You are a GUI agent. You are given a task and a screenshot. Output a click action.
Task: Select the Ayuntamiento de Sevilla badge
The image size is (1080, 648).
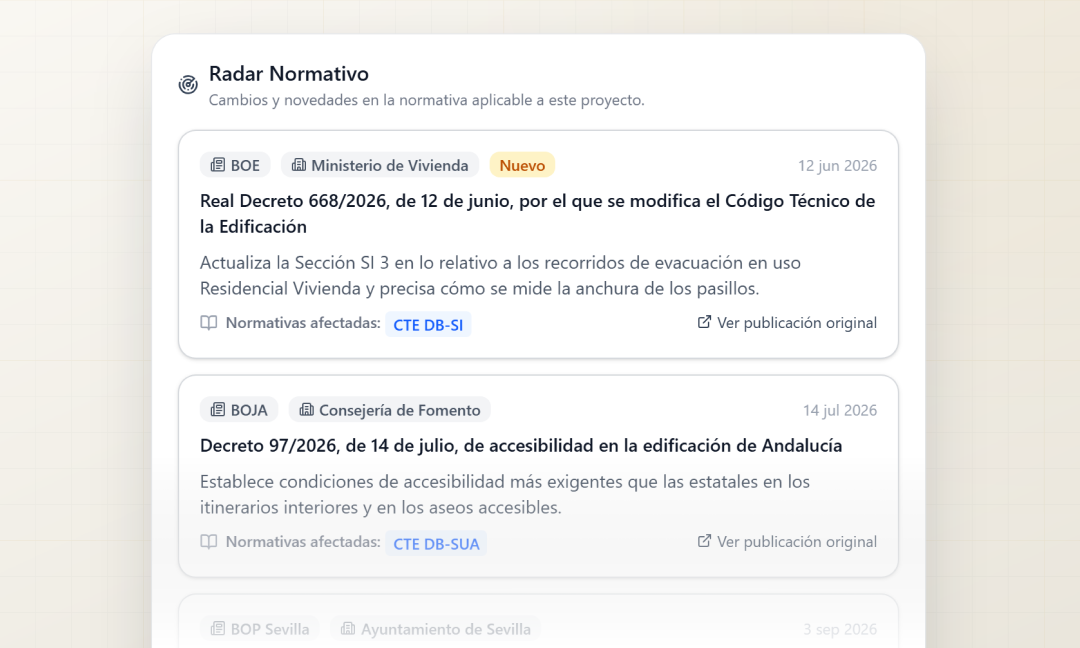pyautogui.click(x=435, y=629)
